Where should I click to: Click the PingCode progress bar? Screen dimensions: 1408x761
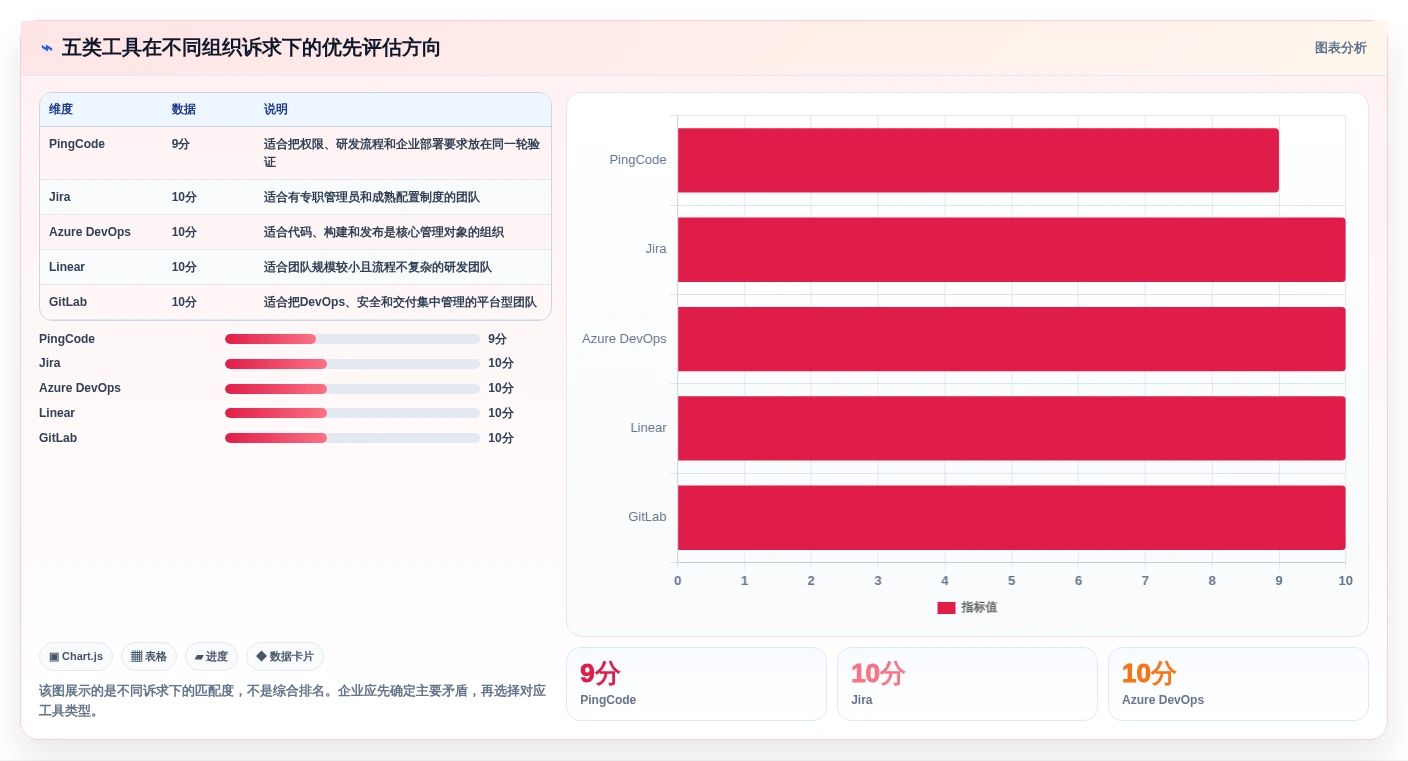352,339
